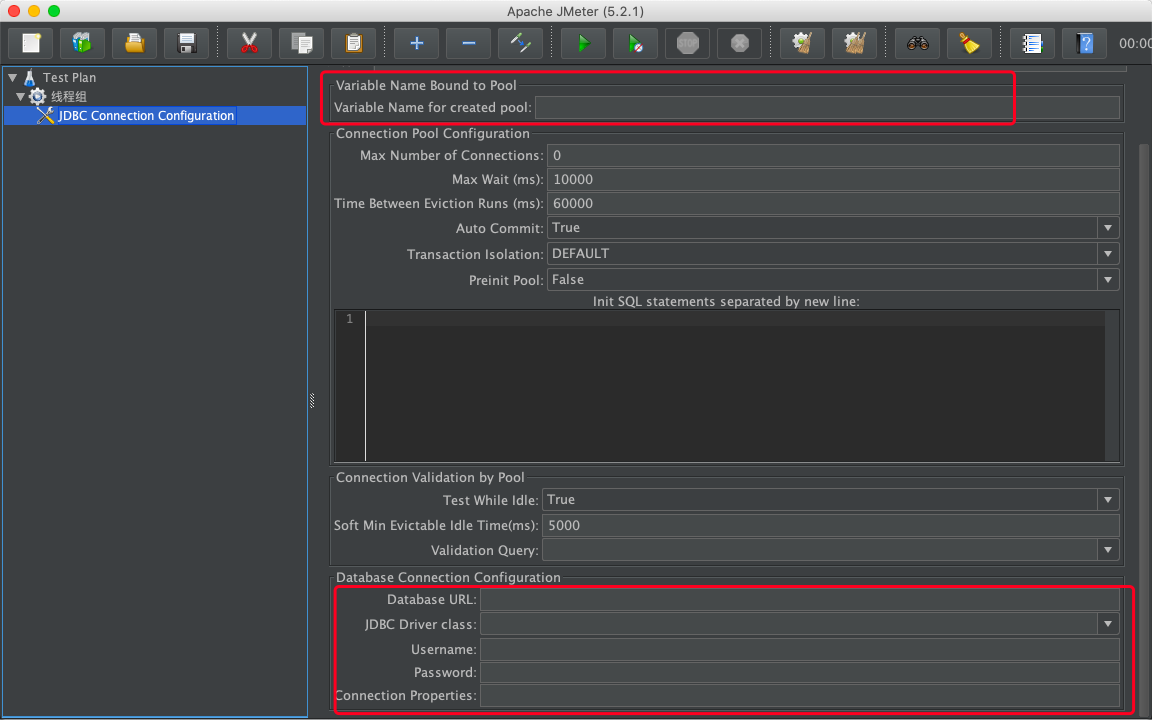Click the Connection Properties field
The image size is (1152, 720).
click(800, 696)
